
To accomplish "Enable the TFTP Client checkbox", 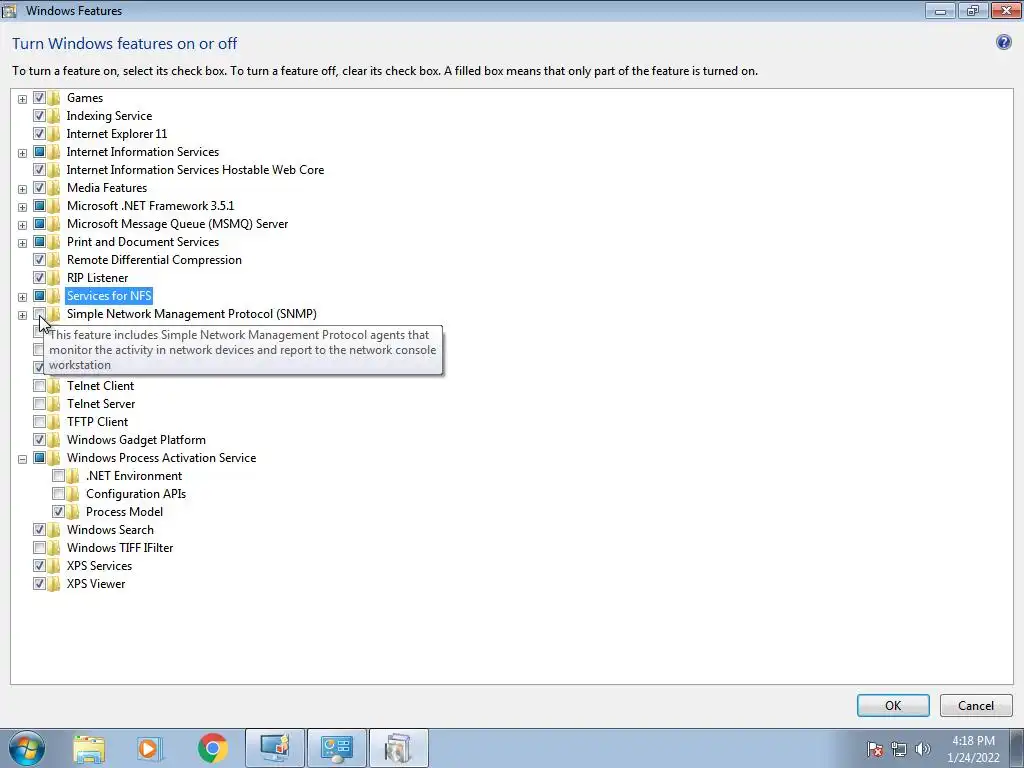I will [39, 422].
